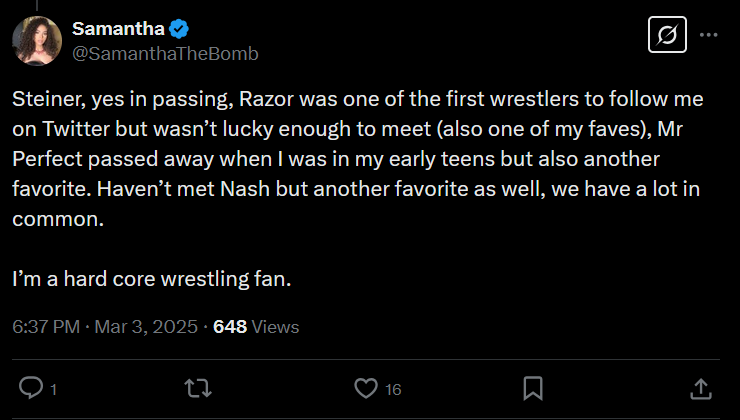740x420 pixels.
Task: Click the 6:37 PM timestamp
Action: (46, 327)
